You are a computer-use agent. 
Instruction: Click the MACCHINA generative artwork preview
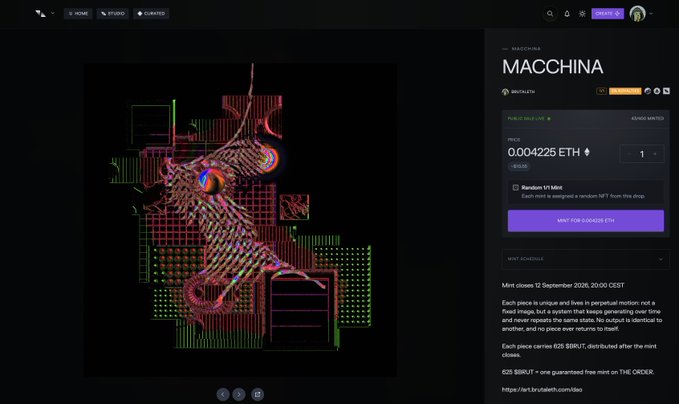coord(240,220)
